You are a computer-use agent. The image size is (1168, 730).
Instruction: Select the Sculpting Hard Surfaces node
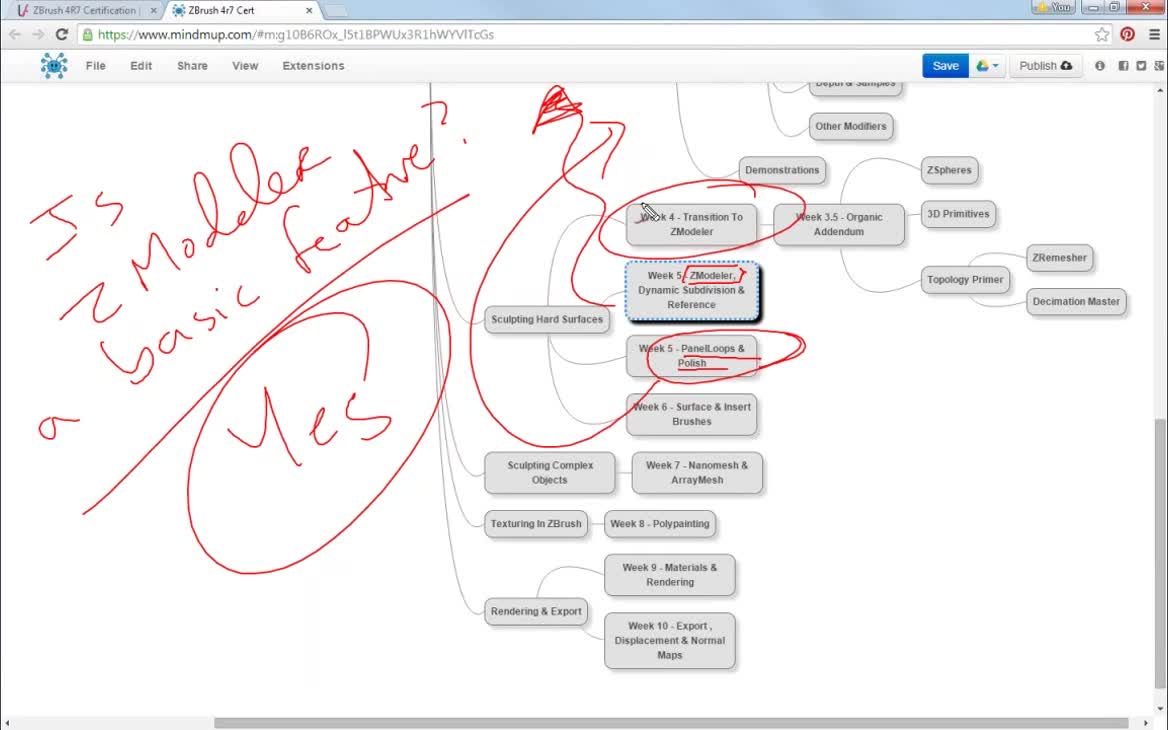tap(547, 319)
